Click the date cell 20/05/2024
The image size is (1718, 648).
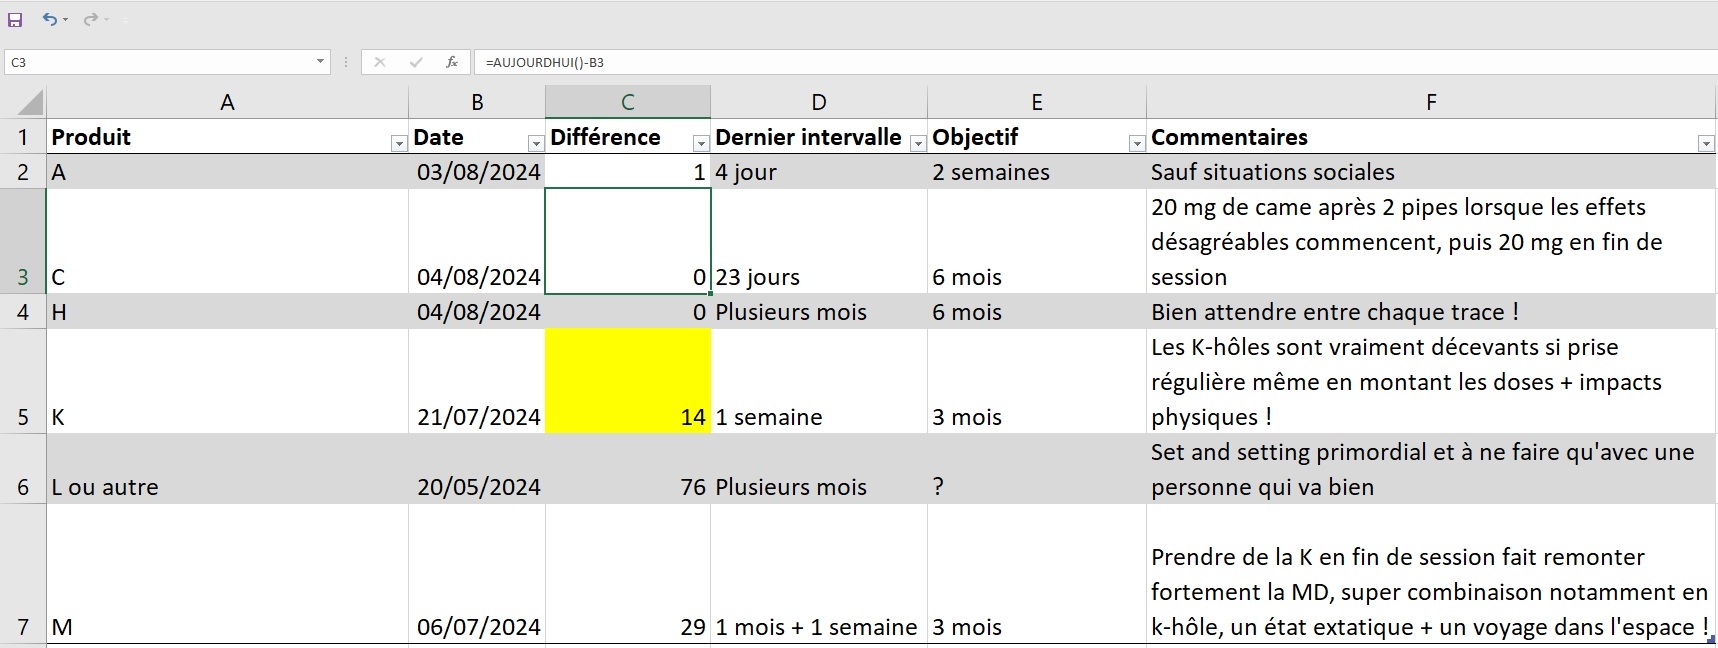(x=477, y=469)
